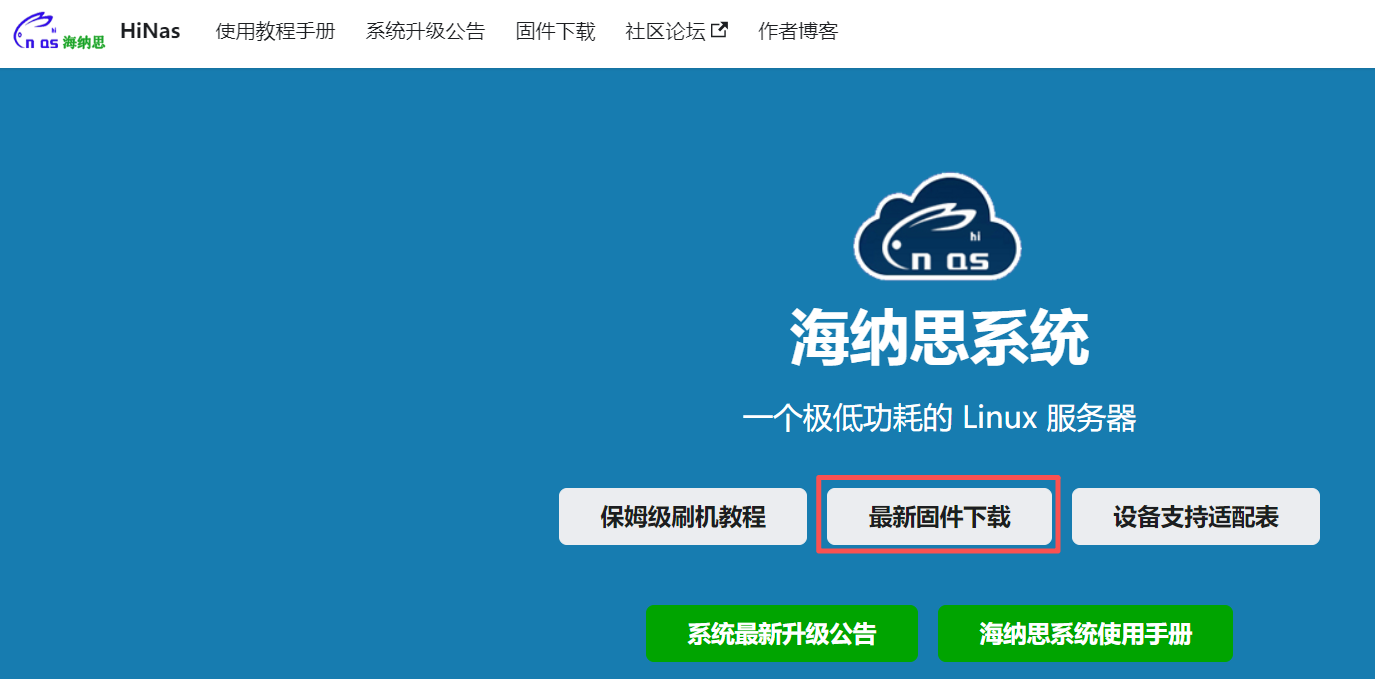Visit 作者博客 from the navbar
This screenshot has width=1375, height=679.
(798, 31)
